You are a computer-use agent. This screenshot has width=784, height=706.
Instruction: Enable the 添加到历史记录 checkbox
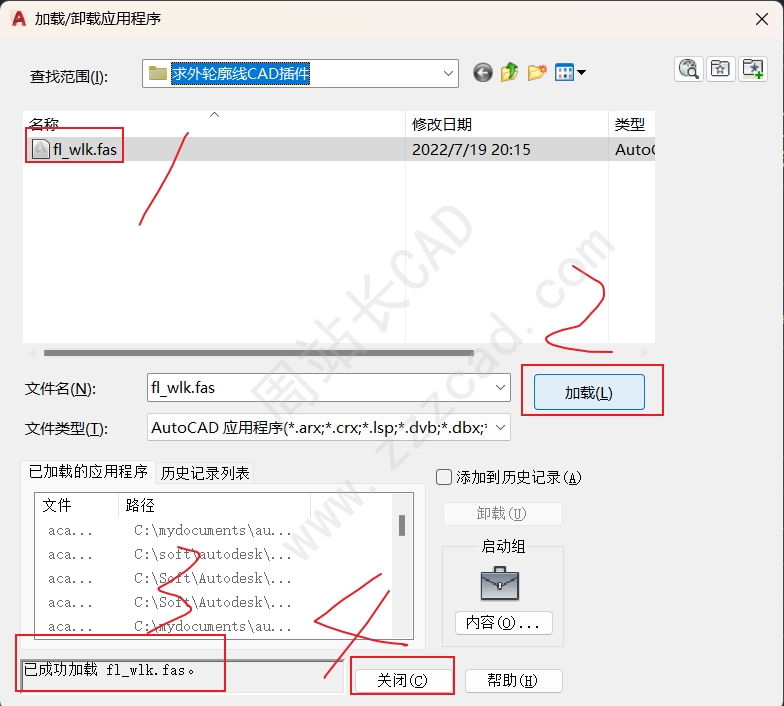tap(445, 478)
